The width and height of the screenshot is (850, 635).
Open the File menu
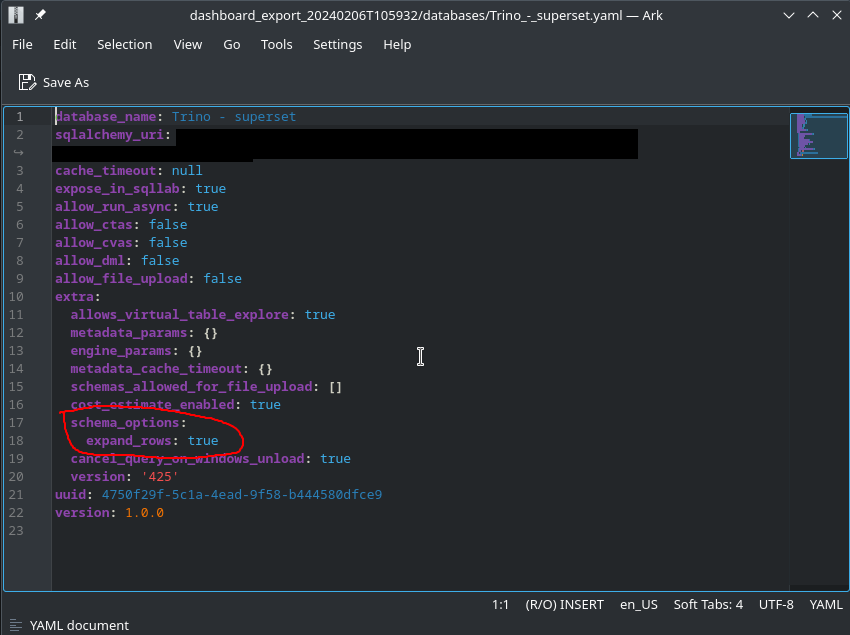click(x=22, y=44)
